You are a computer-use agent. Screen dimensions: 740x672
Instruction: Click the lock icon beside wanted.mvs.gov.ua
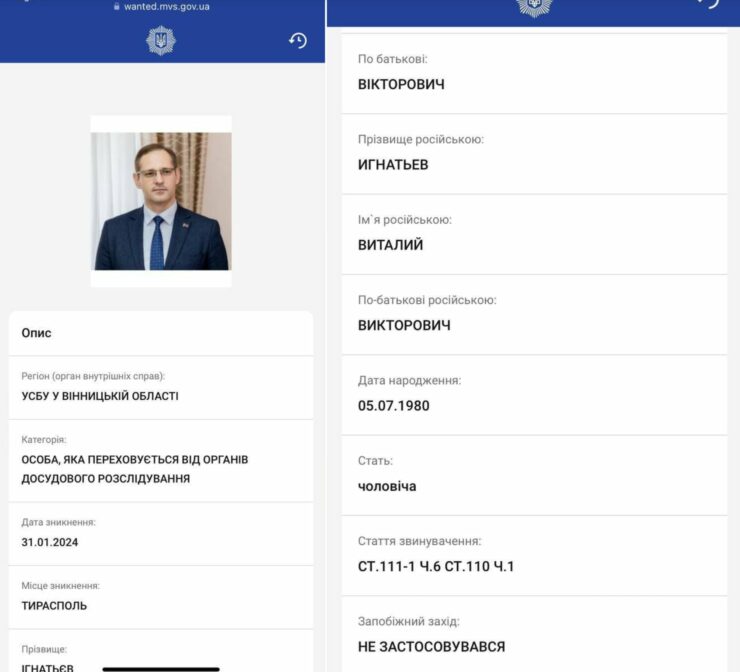(x=117, y=7)
